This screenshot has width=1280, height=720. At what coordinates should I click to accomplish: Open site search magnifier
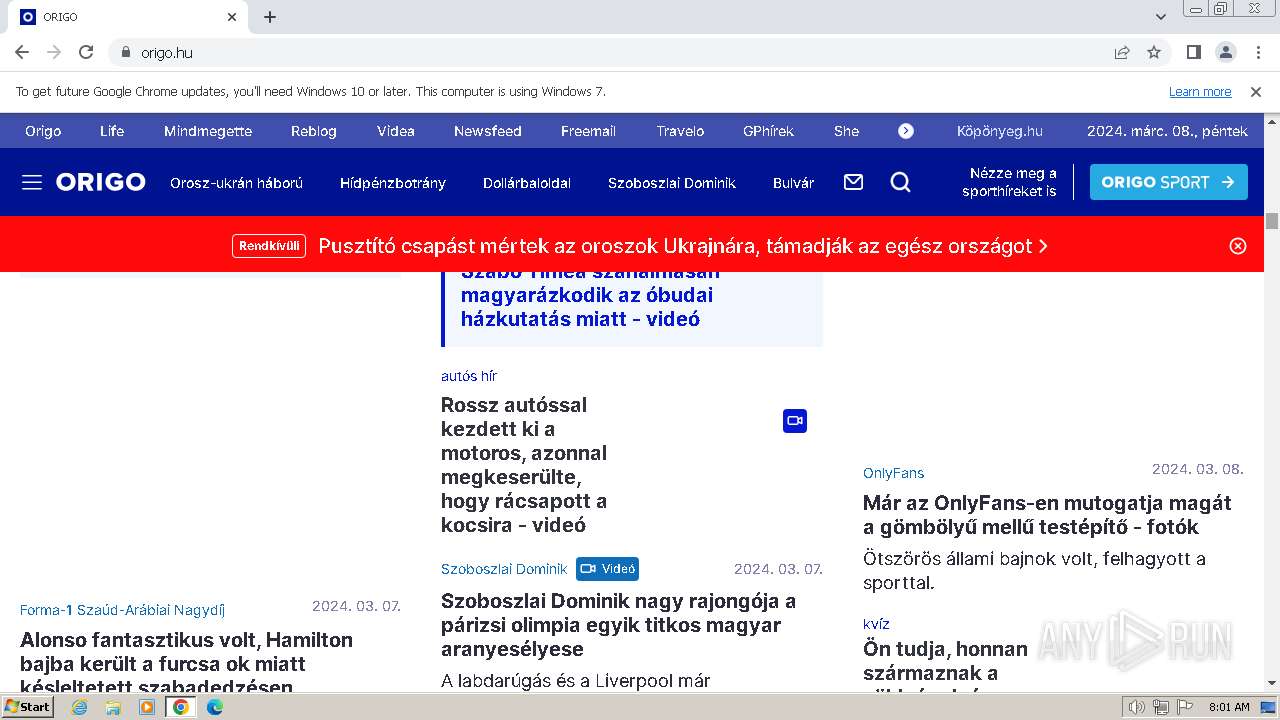point(900,182)
